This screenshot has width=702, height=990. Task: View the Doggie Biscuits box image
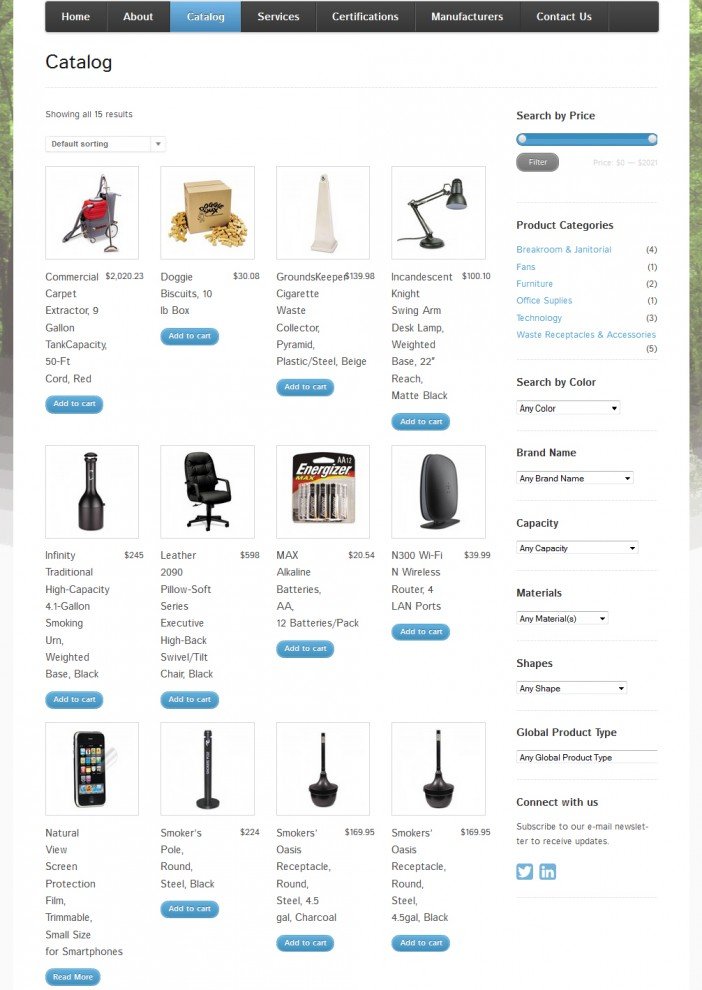(207, 213)
